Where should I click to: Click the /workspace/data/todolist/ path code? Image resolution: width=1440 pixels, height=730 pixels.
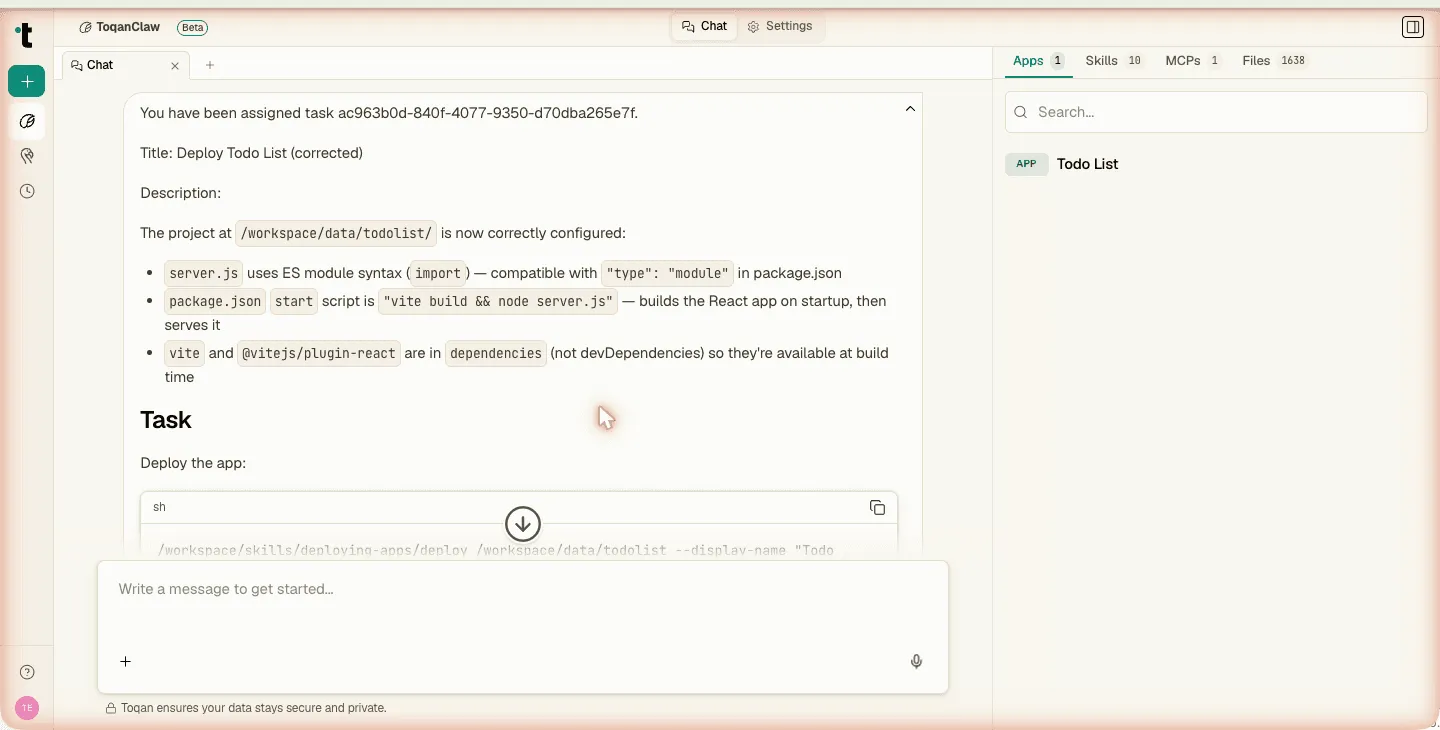(336, 233)
